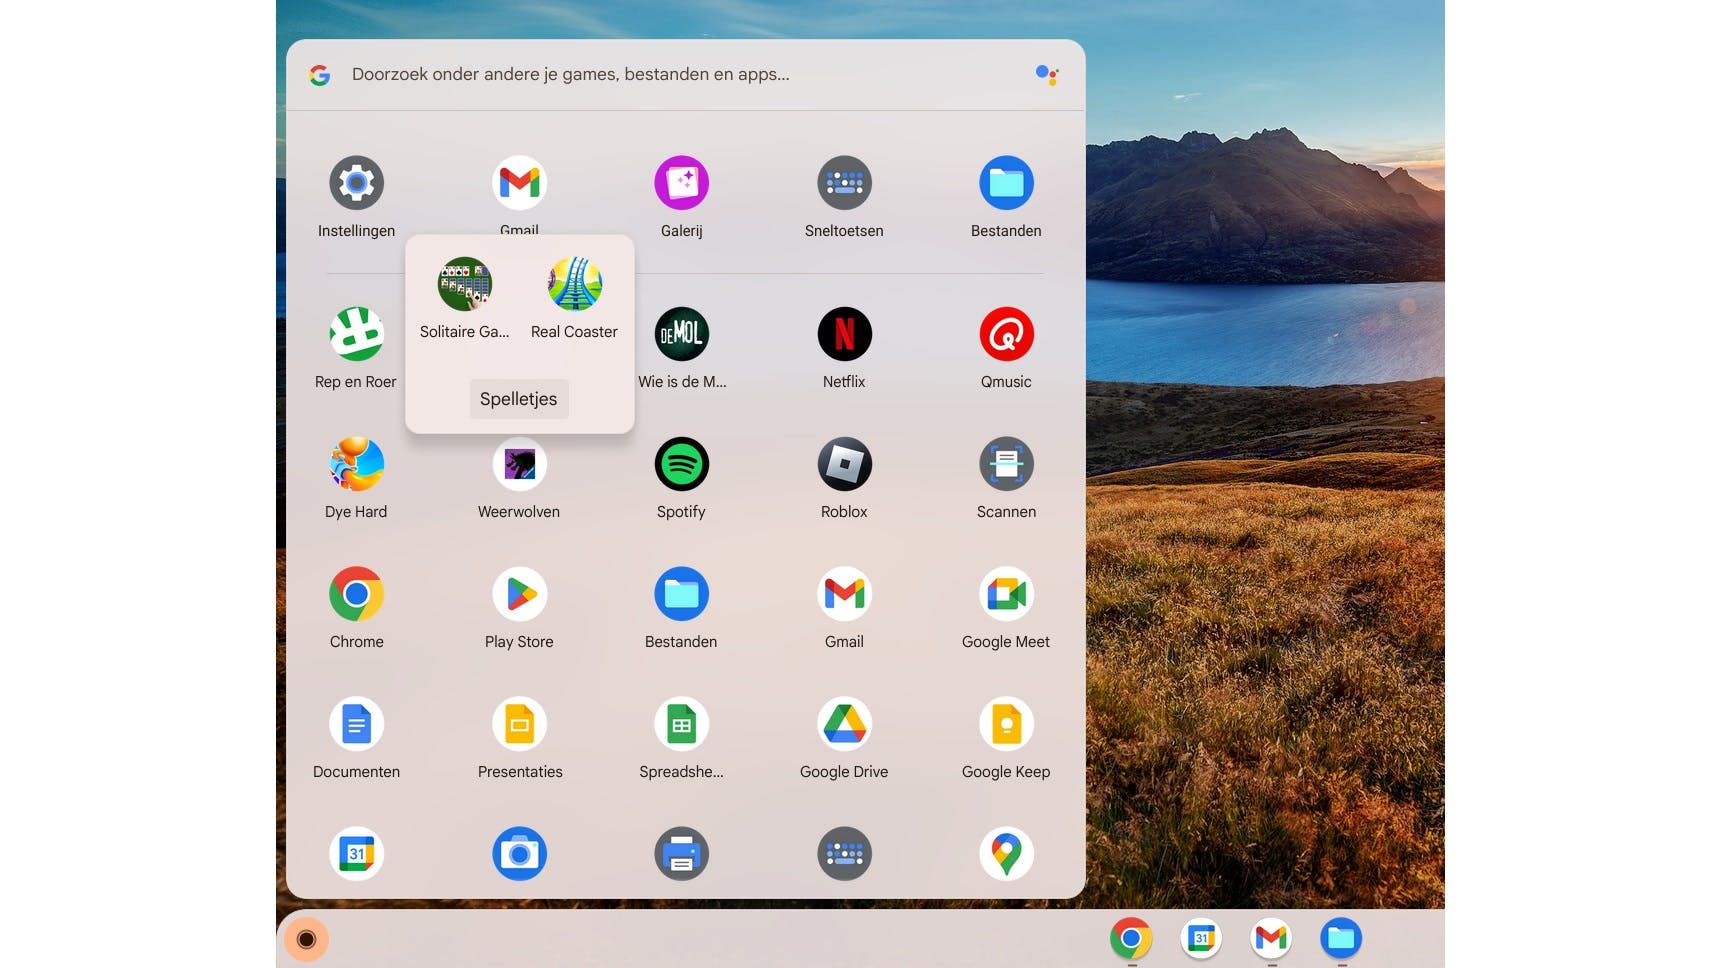Image resolution: width=1721 pixels, height=968 pixels.
Task: Open Roblox
Action: click(x=844, y=464)
